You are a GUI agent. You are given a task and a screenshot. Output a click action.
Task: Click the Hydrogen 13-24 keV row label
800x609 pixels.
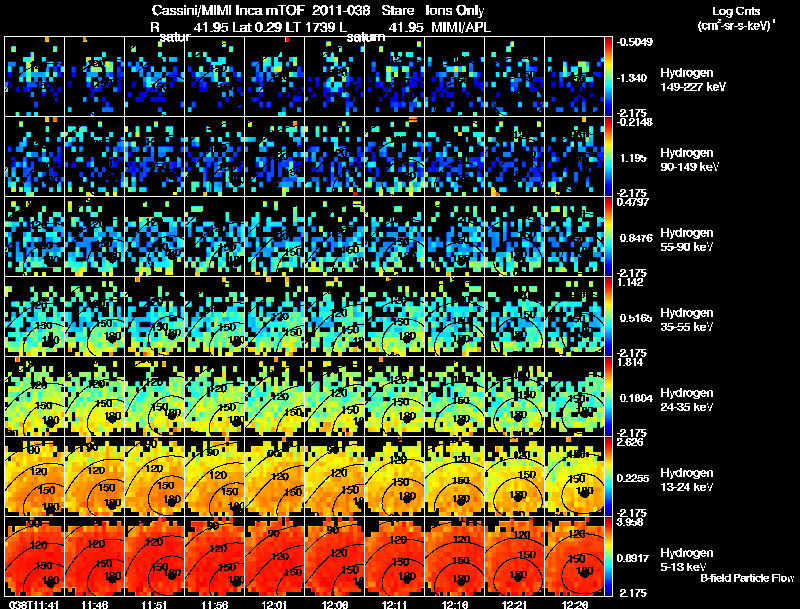(686, 480)
